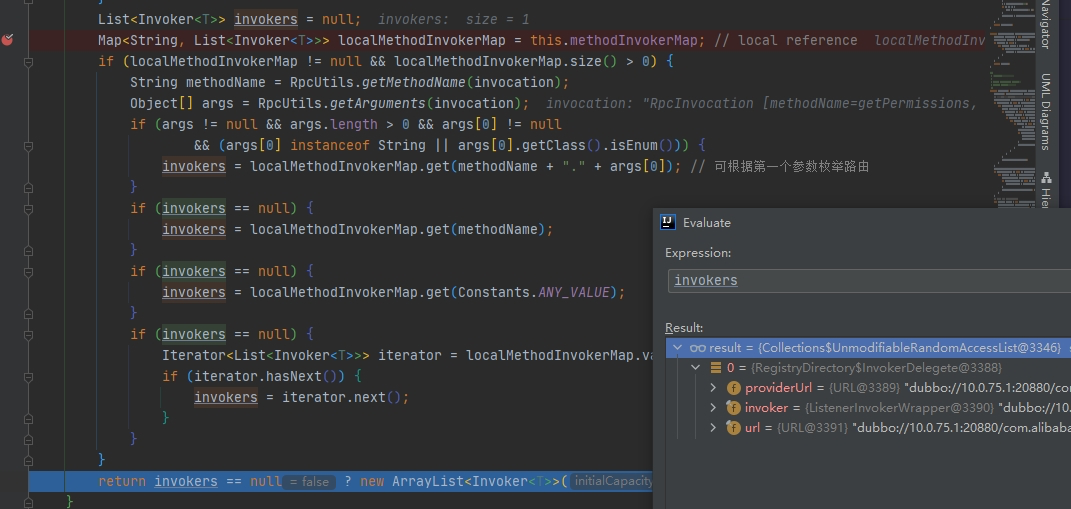The image size is (1071, 509).
Task: Collapse the result node in the Evaluate tree
Action: (678, 348)
